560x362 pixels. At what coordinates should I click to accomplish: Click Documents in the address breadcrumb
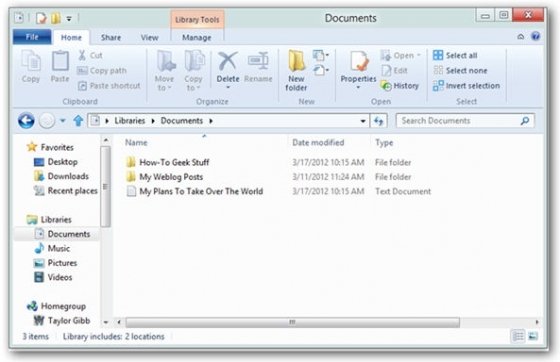181,121
